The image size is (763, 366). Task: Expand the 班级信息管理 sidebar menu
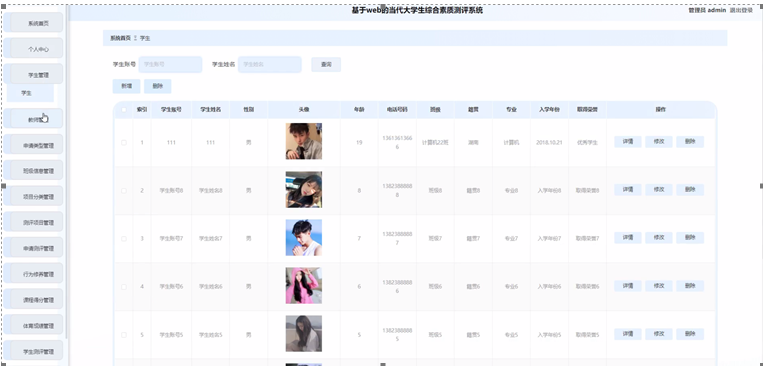34,171
